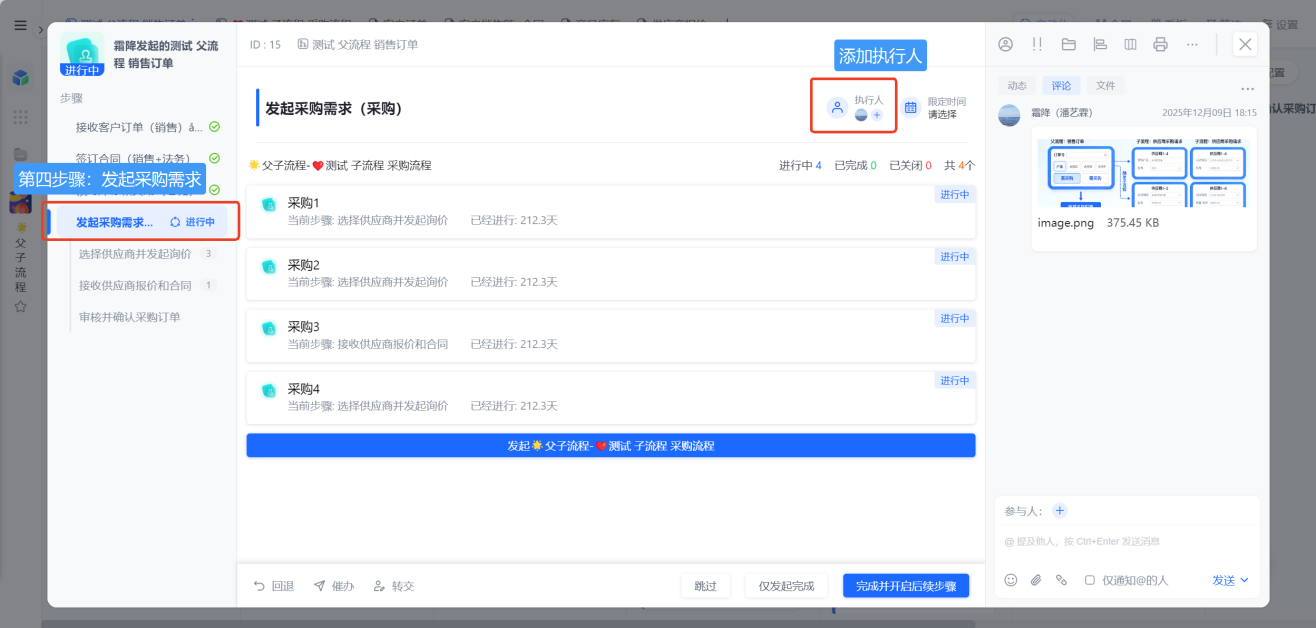Click the avatar of 霜降（潘艺霖）
The height and width of the screenshot is (628, 1316).
(1010, 115)
